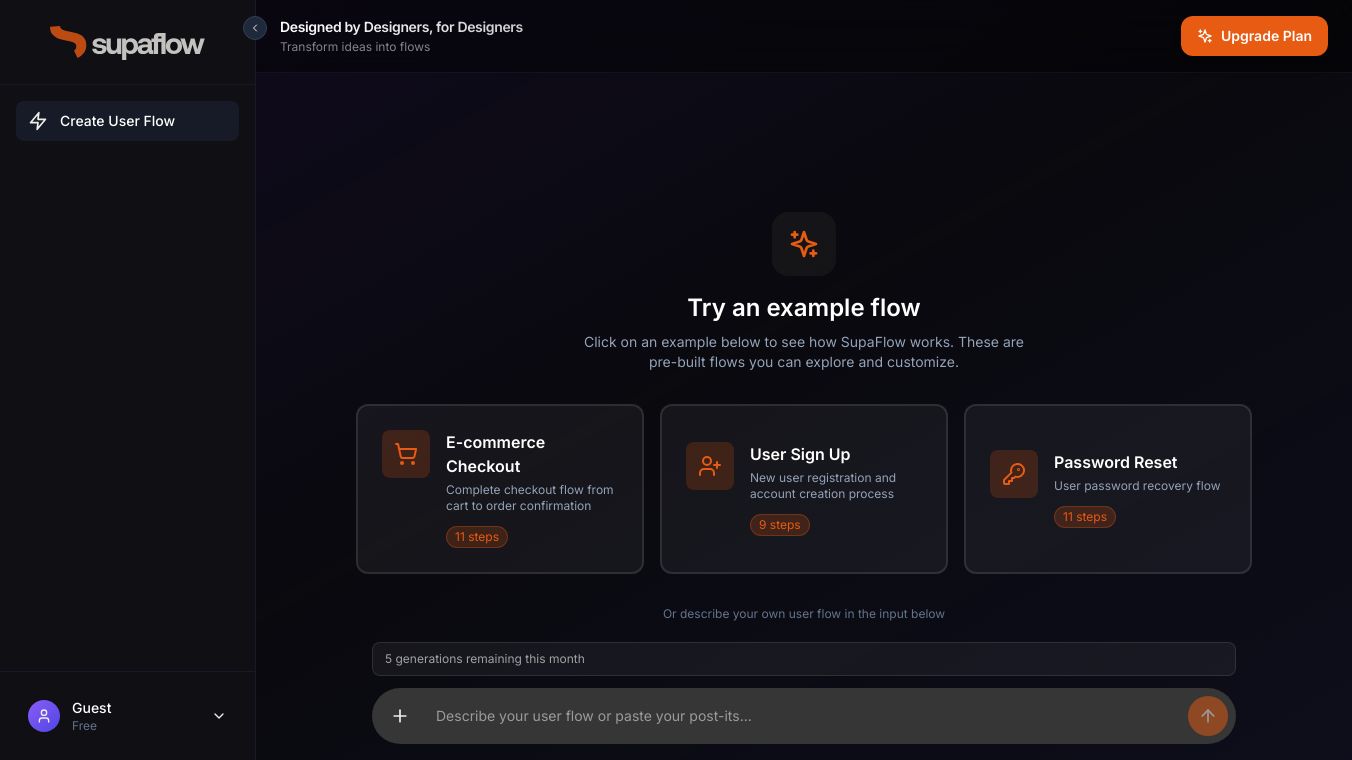Click the key icon
This screenshot has height=760, width=1352.
click(x=1014, y=474)
